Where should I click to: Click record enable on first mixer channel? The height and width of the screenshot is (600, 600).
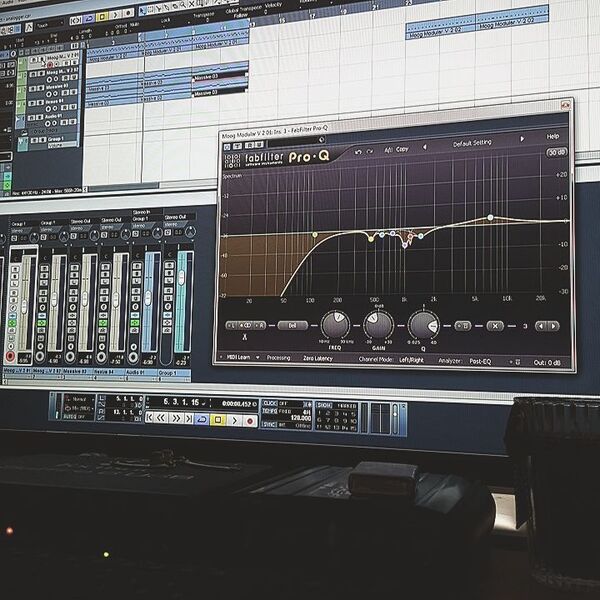coord(11,356)
